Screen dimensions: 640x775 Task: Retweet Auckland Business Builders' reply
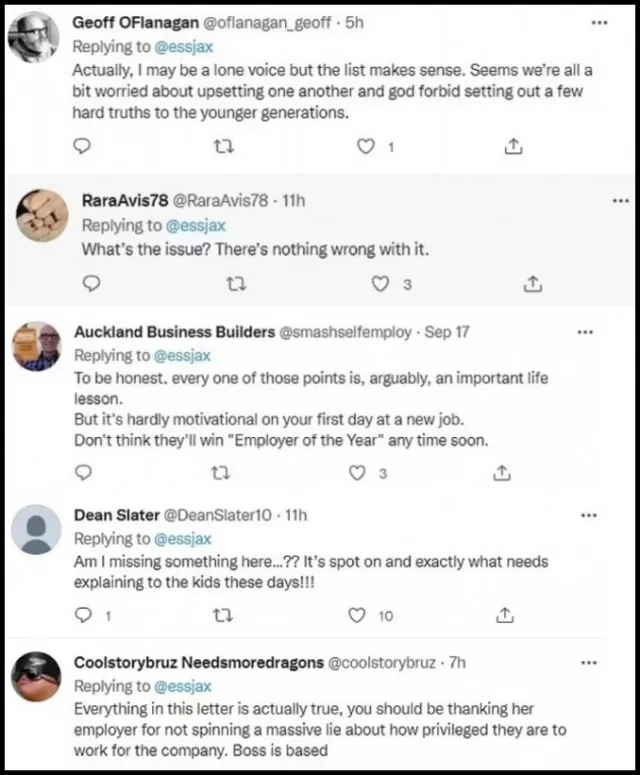tap(222, 473)
